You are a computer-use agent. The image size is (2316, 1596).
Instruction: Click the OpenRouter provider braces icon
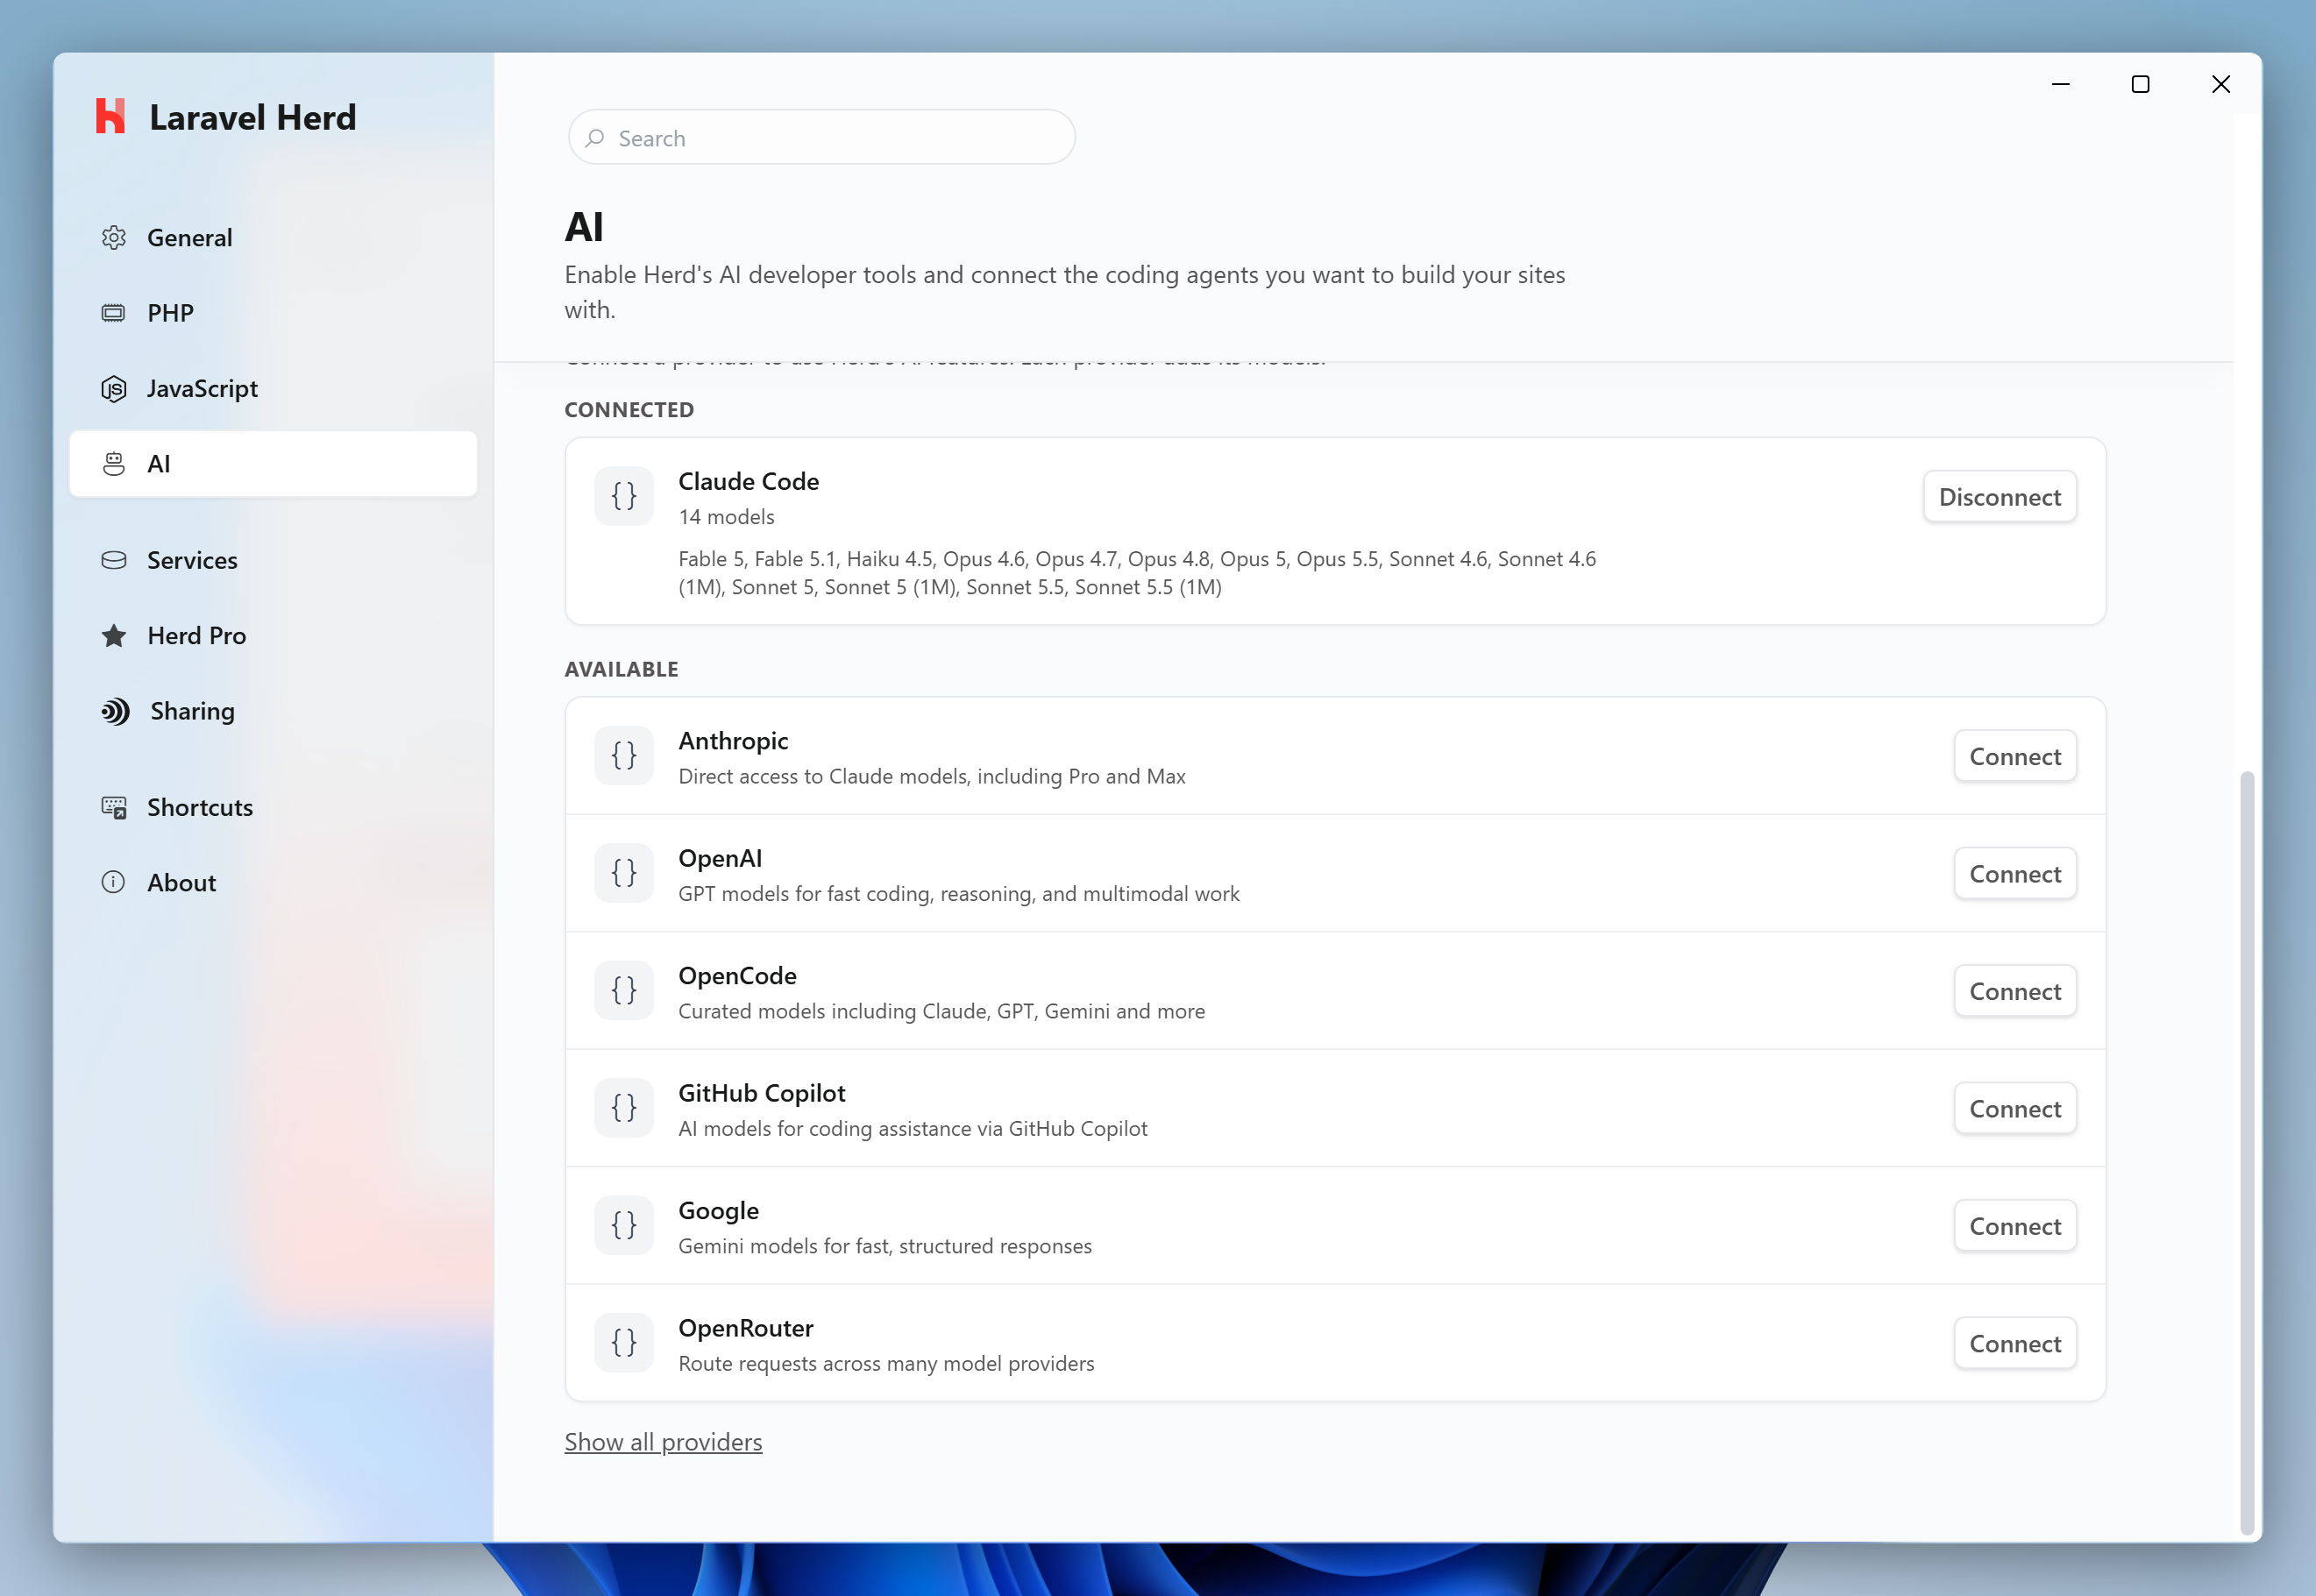click(x=624, y=1343)
